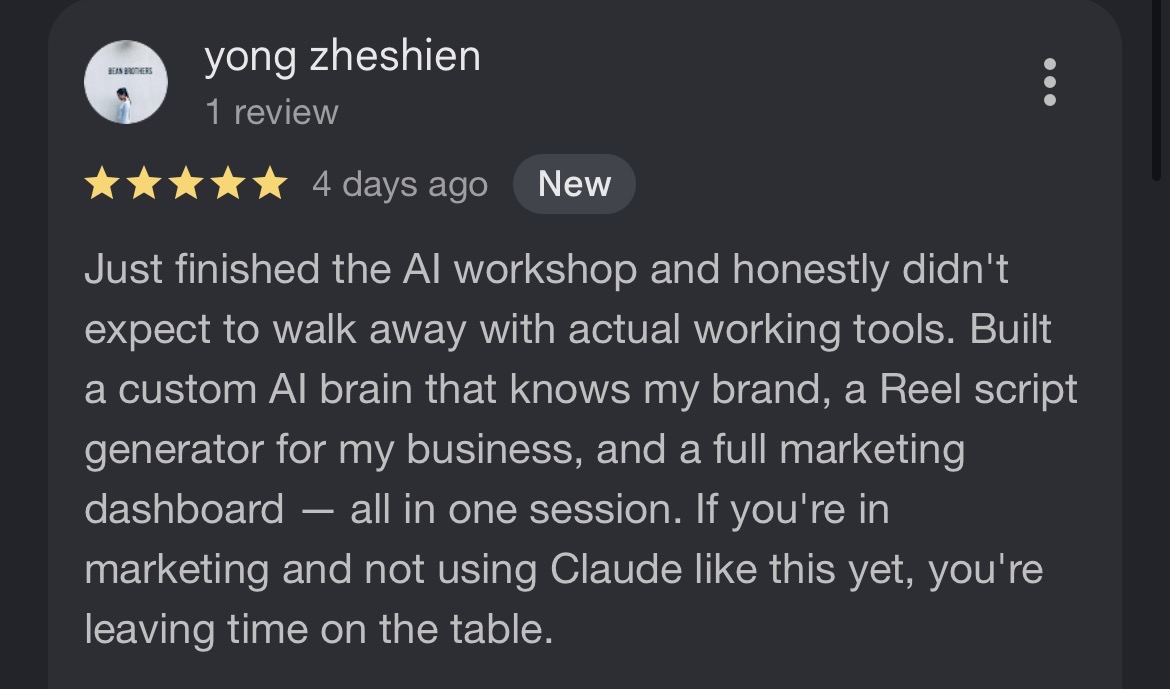Open the reviewer name yong zheshien
The height and width of the screenshot is (689, 1170).
click(x=342, y=57)
